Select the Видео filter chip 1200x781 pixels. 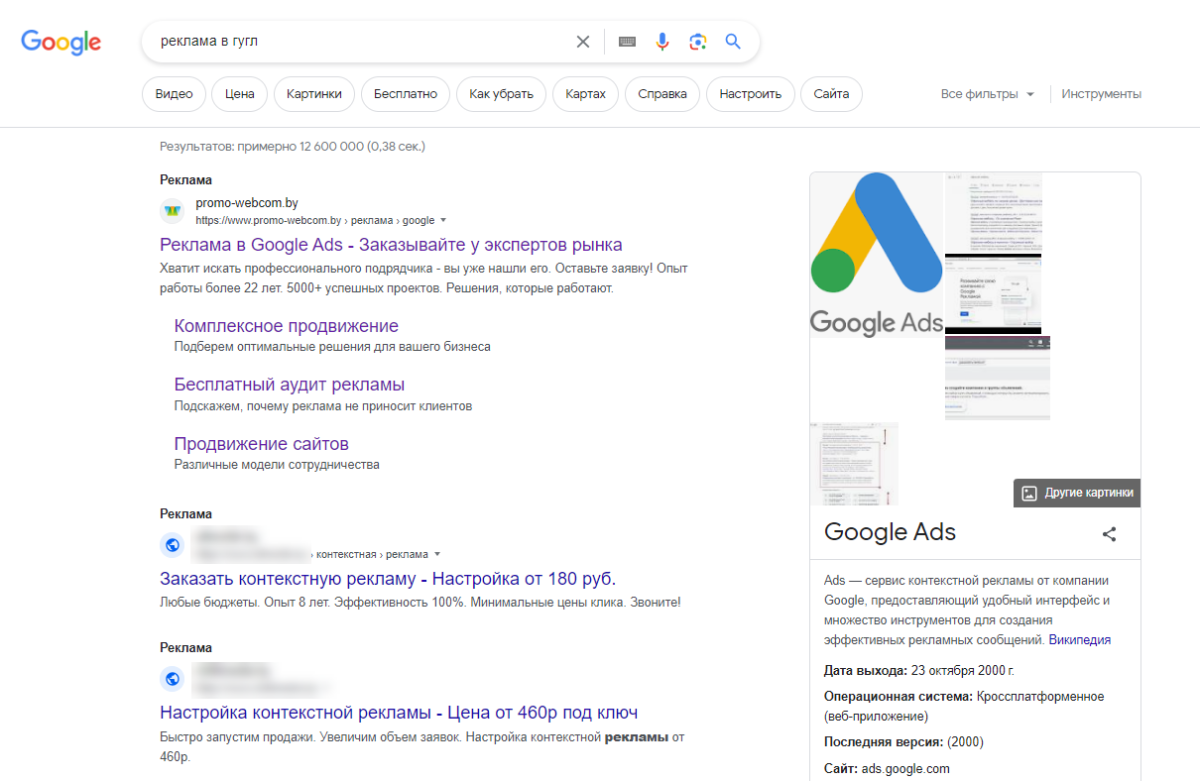tap(173, 93)
